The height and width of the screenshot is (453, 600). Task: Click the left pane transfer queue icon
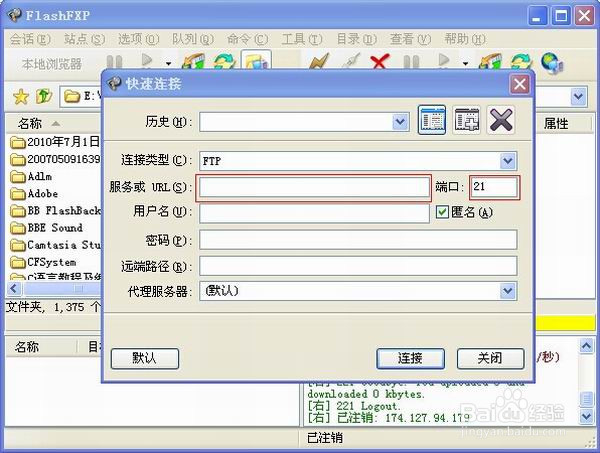pos(194,61)
